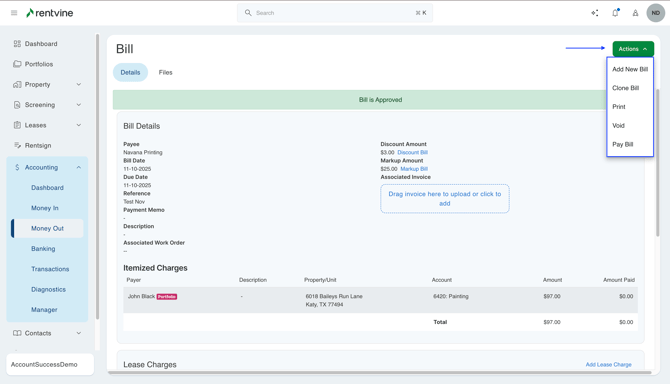Open the hamburger menu icon
Image resolution: width=670 pixels, height=384 pixels.
point(14,13)
